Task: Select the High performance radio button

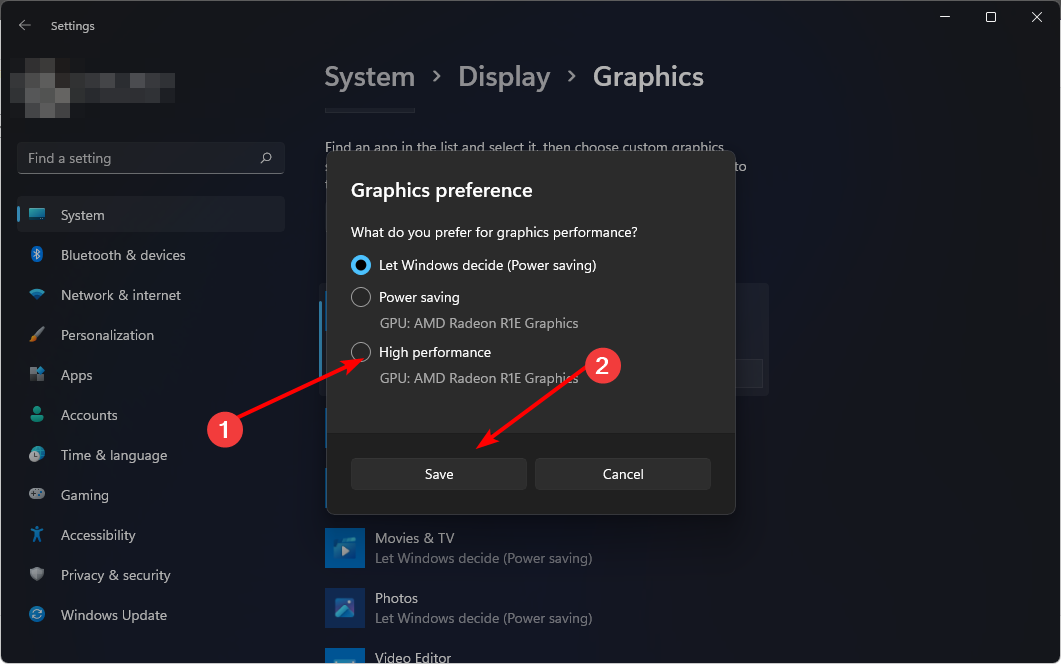Action: 361,352
